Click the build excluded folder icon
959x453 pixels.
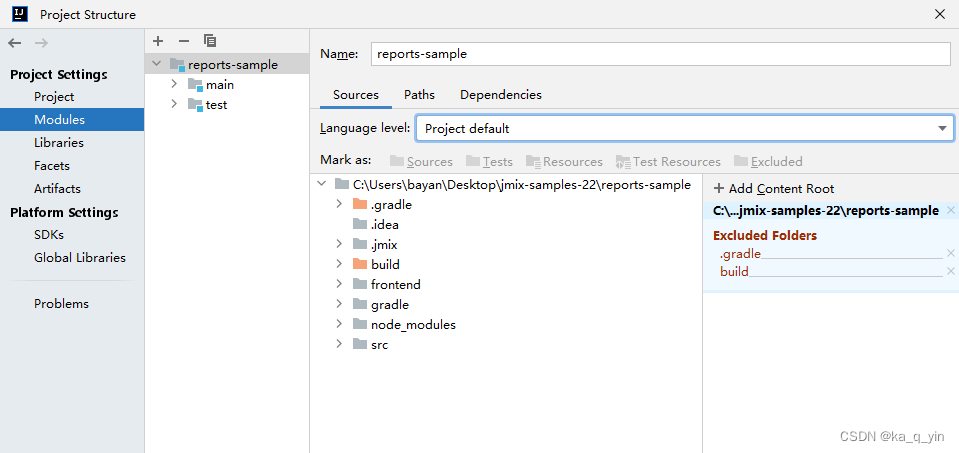click(360, 264)
